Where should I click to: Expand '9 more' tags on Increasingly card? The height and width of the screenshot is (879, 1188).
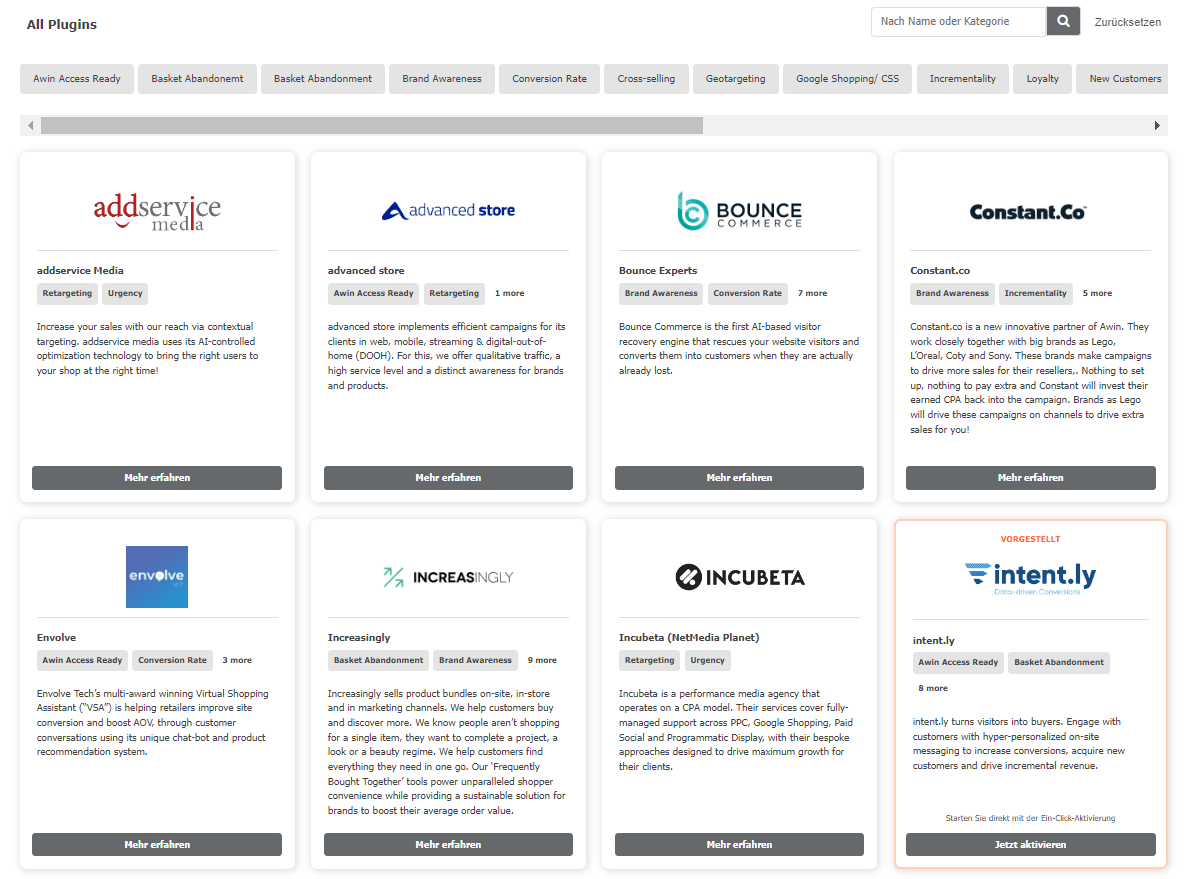[x=542, y=661]
